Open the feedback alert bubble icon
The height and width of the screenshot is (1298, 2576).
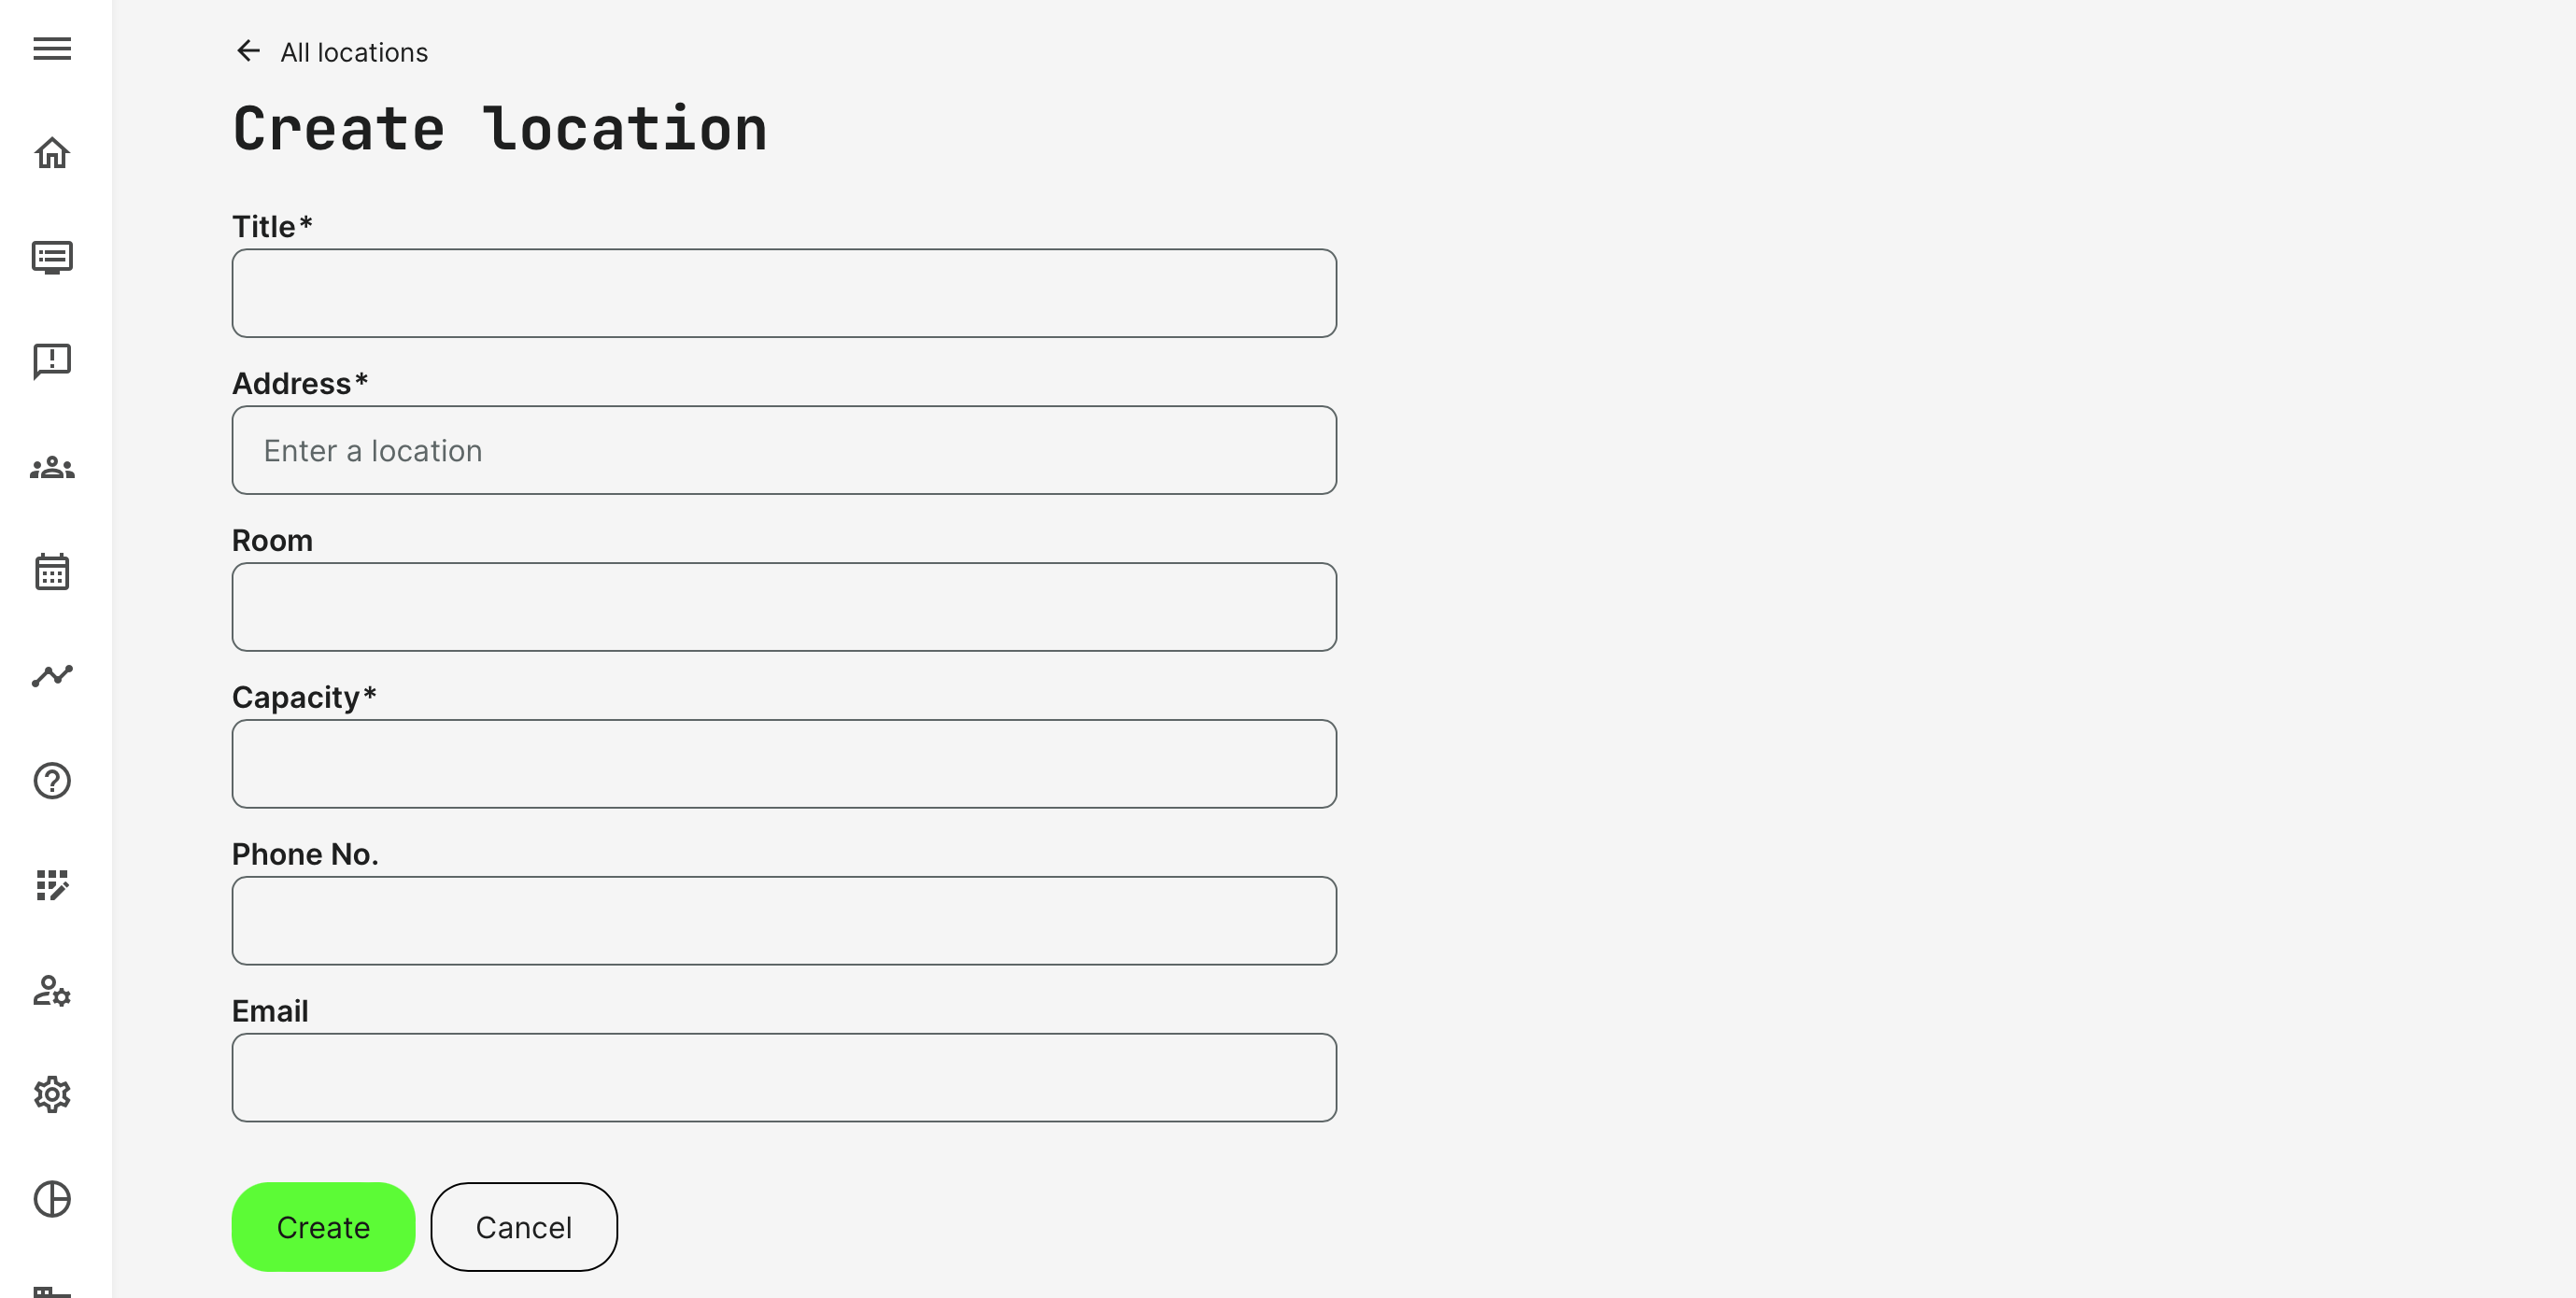click(52, 361)
